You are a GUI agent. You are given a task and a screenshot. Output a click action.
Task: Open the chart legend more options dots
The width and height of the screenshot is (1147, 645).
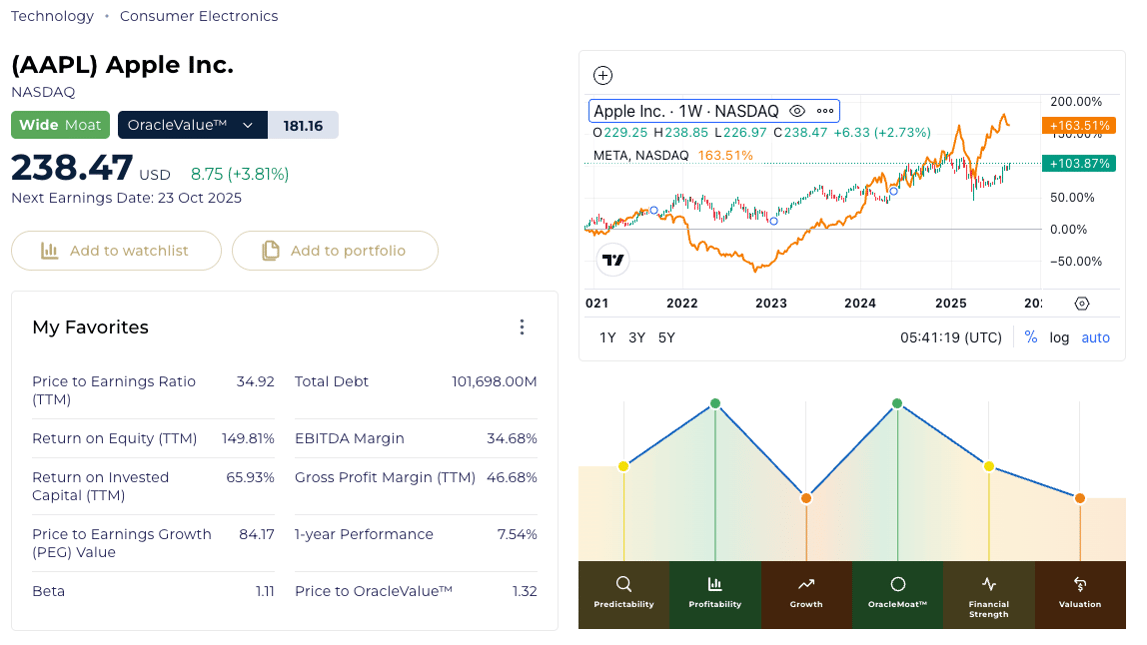825,111
